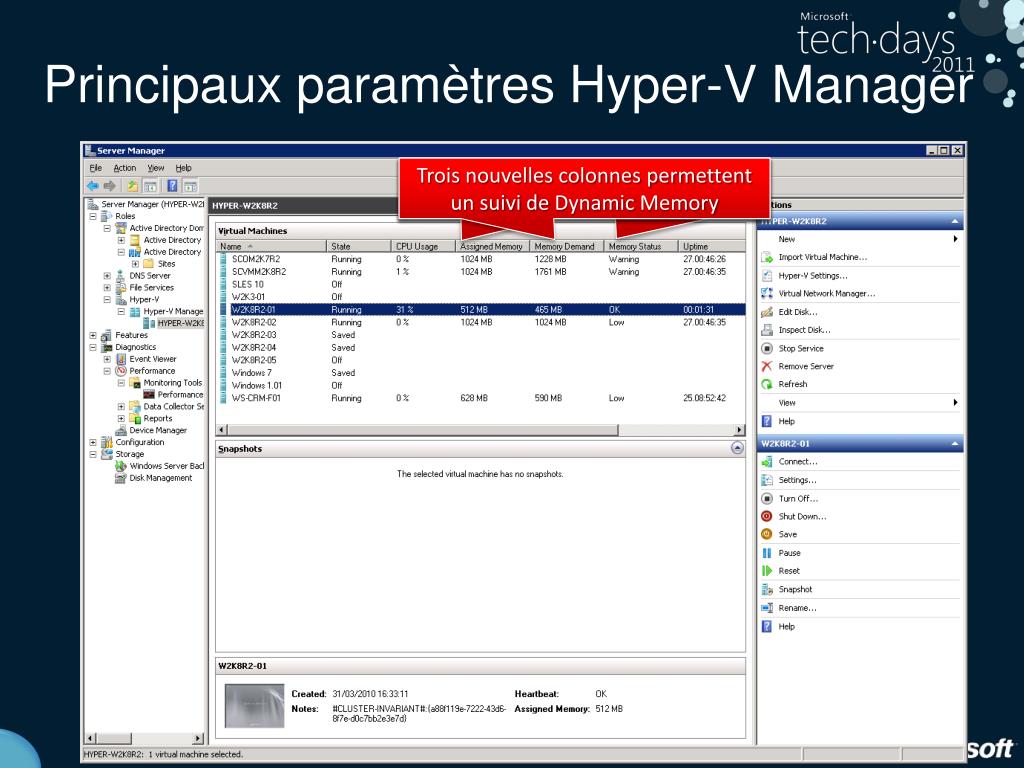
Task: Click the Back arrow in the toolbar
Action: pos(93,186)
